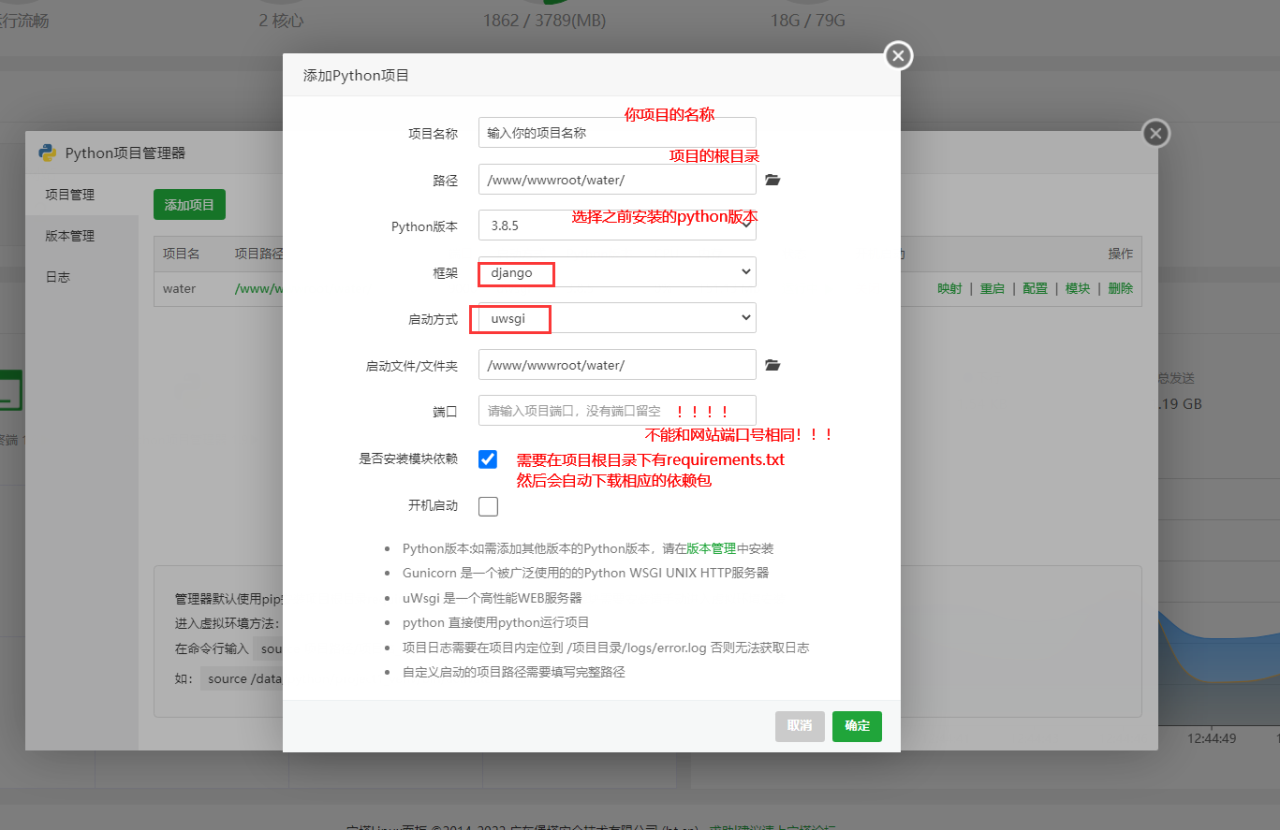Uncheck the 是否安装模块依赖 checkbox

[x=488, y=459]
